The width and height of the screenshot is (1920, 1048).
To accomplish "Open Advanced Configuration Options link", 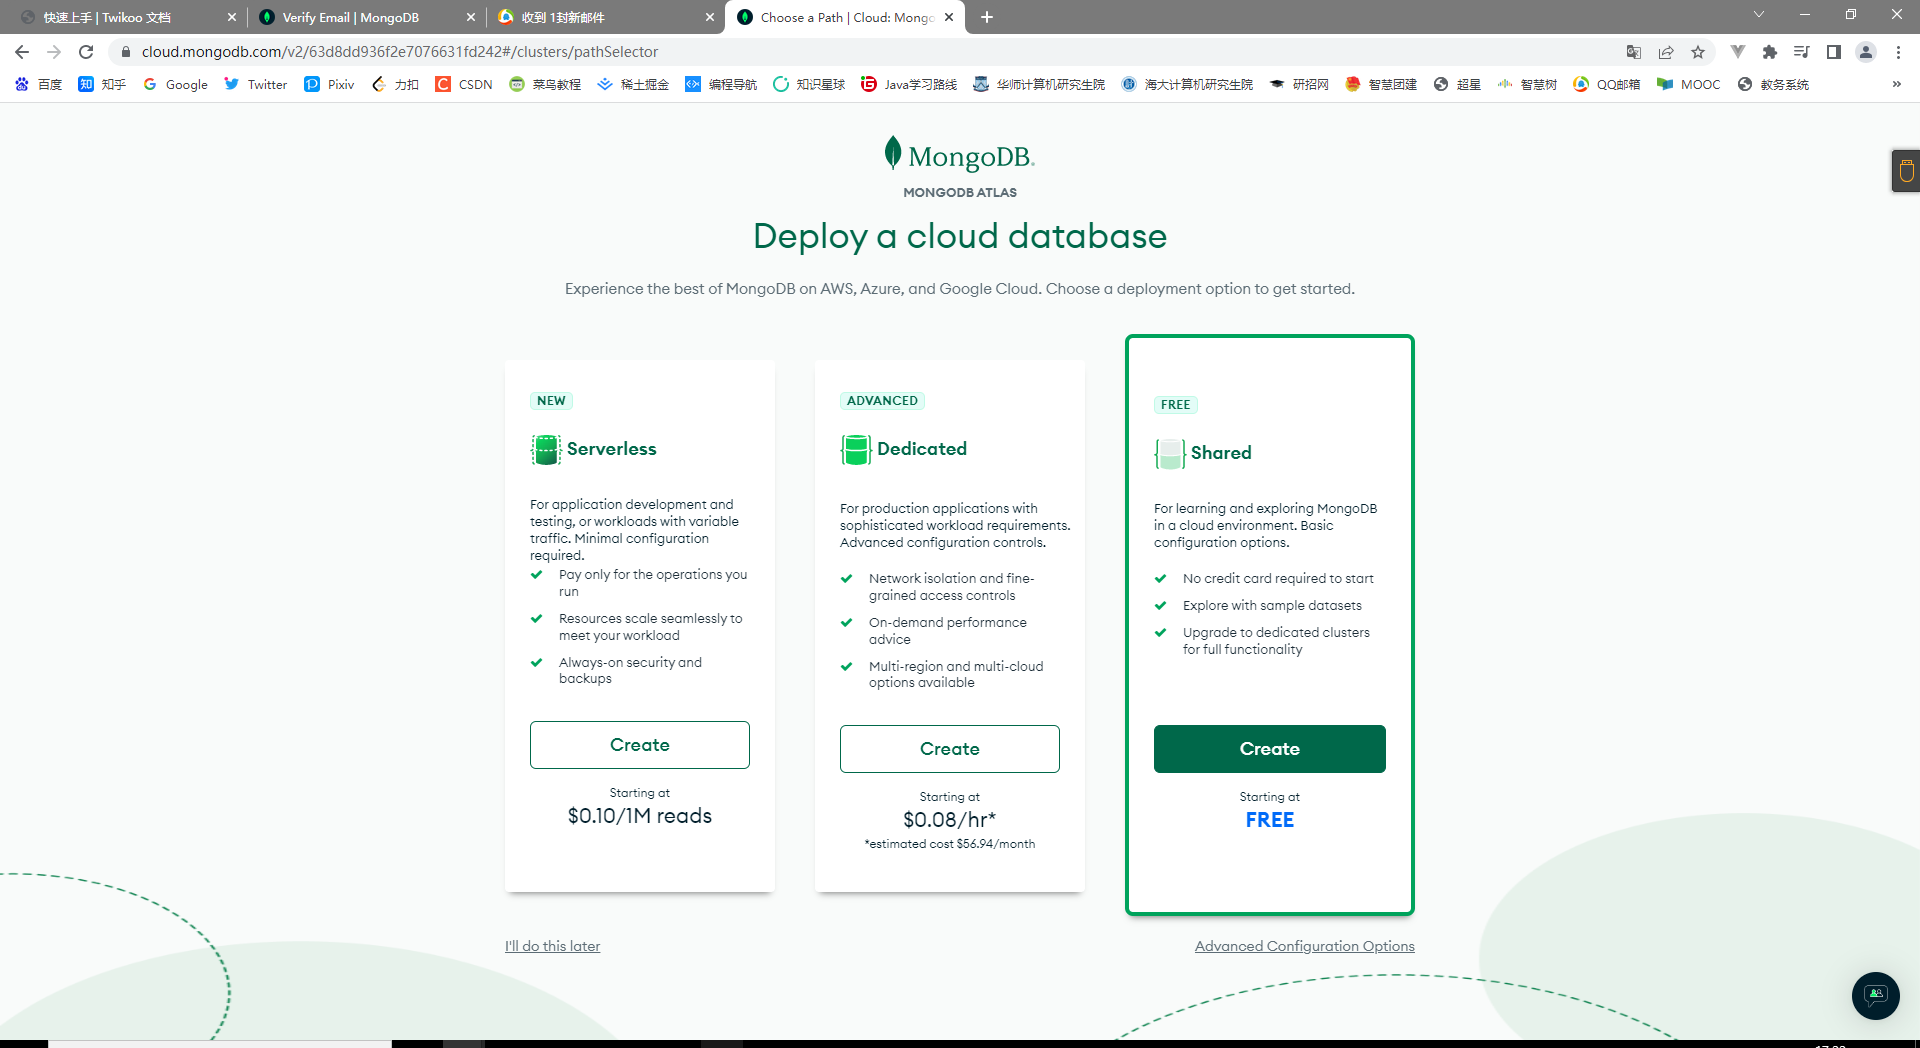I will 1304,946.
